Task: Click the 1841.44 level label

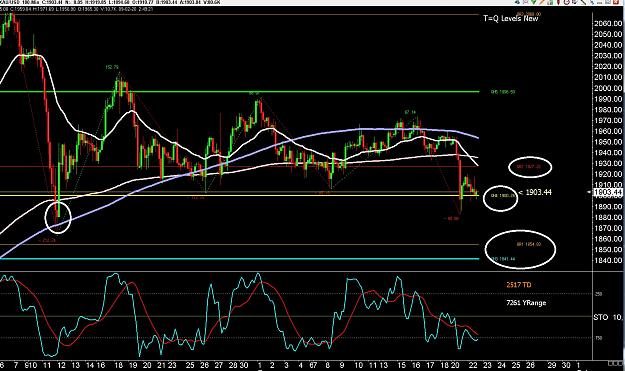Action: point(503,259)
